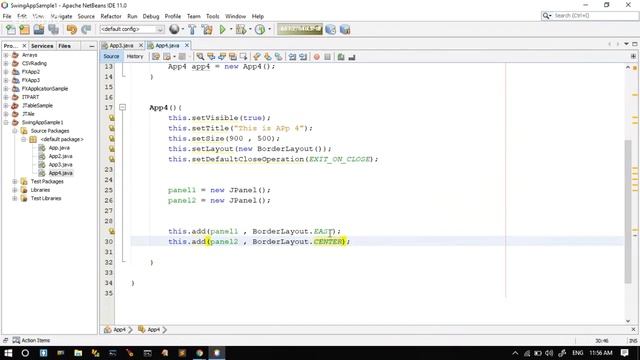Open the Debug Project dropdown arrow
Viewport: 640px width, 360px height.
(250, 29)
